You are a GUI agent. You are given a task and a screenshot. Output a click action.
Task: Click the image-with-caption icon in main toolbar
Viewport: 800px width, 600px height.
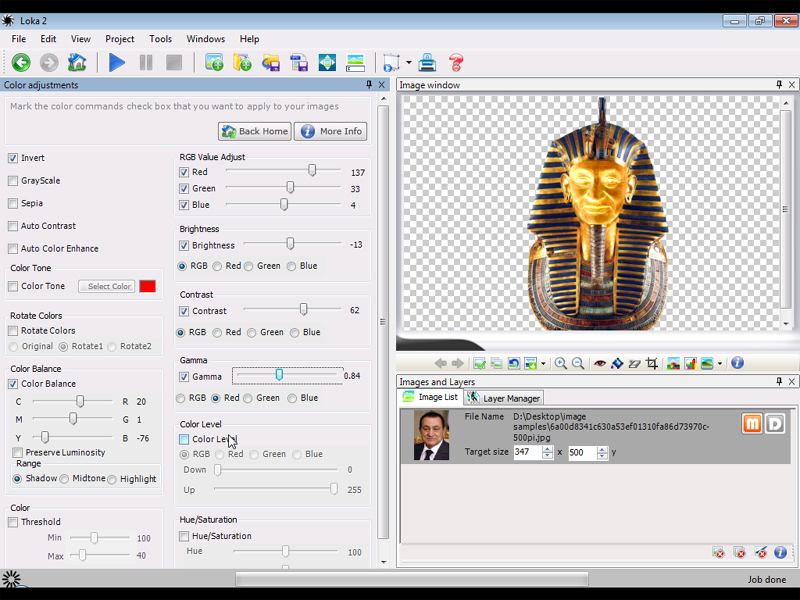click(x=355, y=63)
